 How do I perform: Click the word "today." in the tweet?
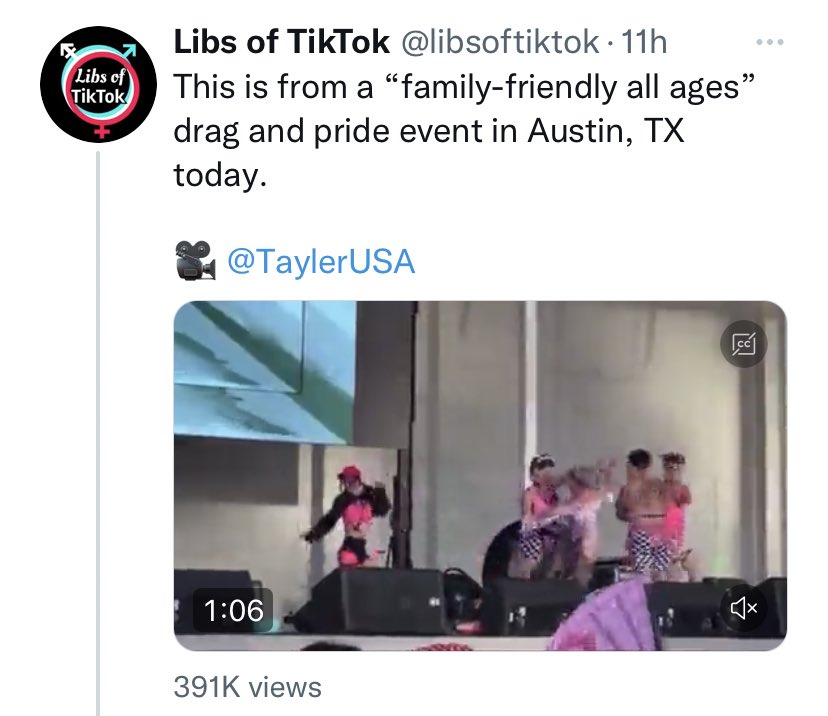click(220, 175)
